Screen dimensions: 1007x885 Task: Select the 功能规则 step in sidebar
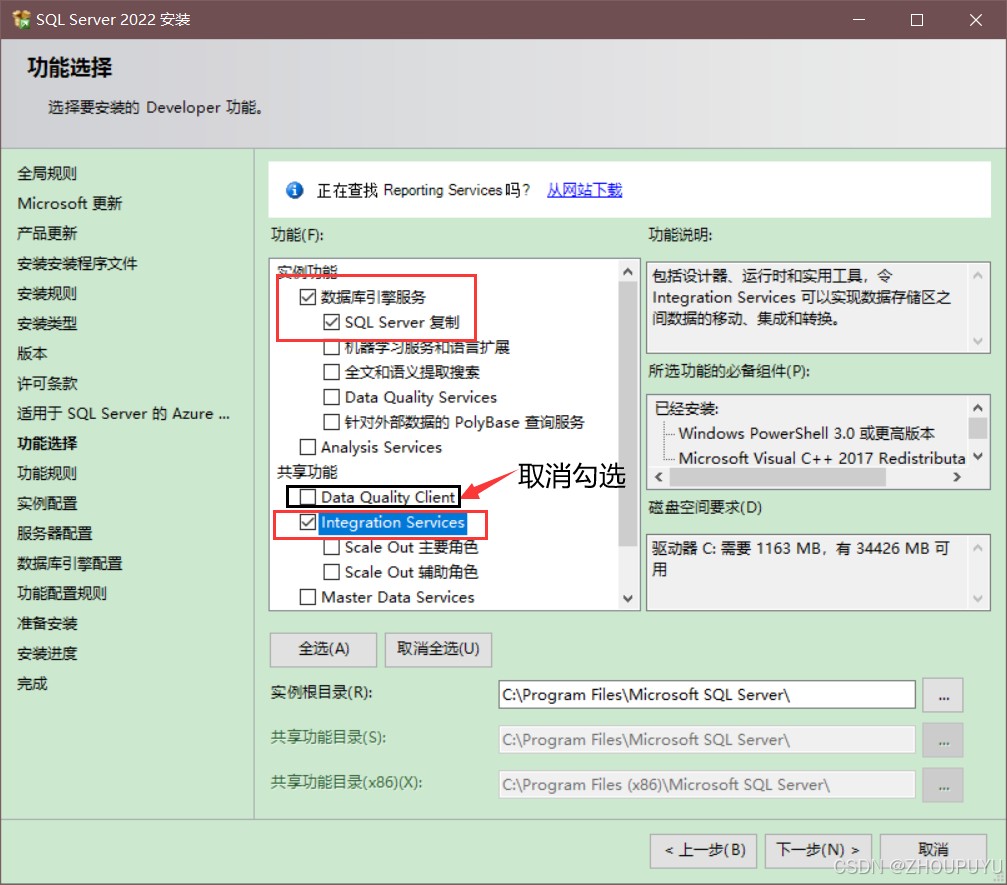pos(47,473)
